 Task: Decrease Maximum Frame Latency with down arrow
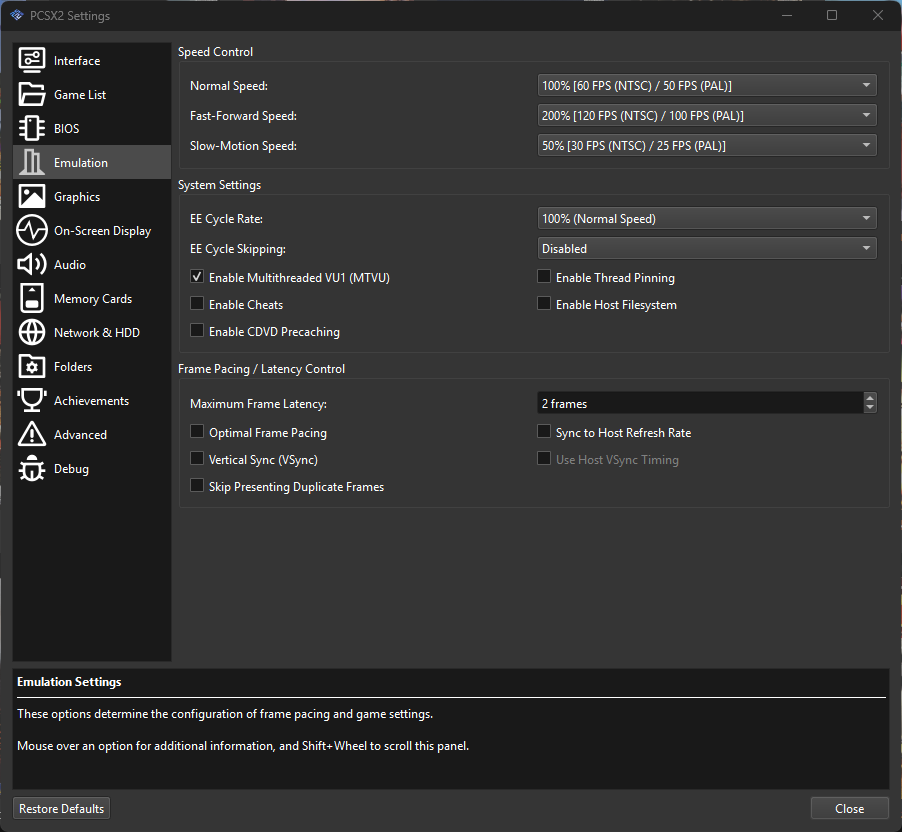(870, 407)
